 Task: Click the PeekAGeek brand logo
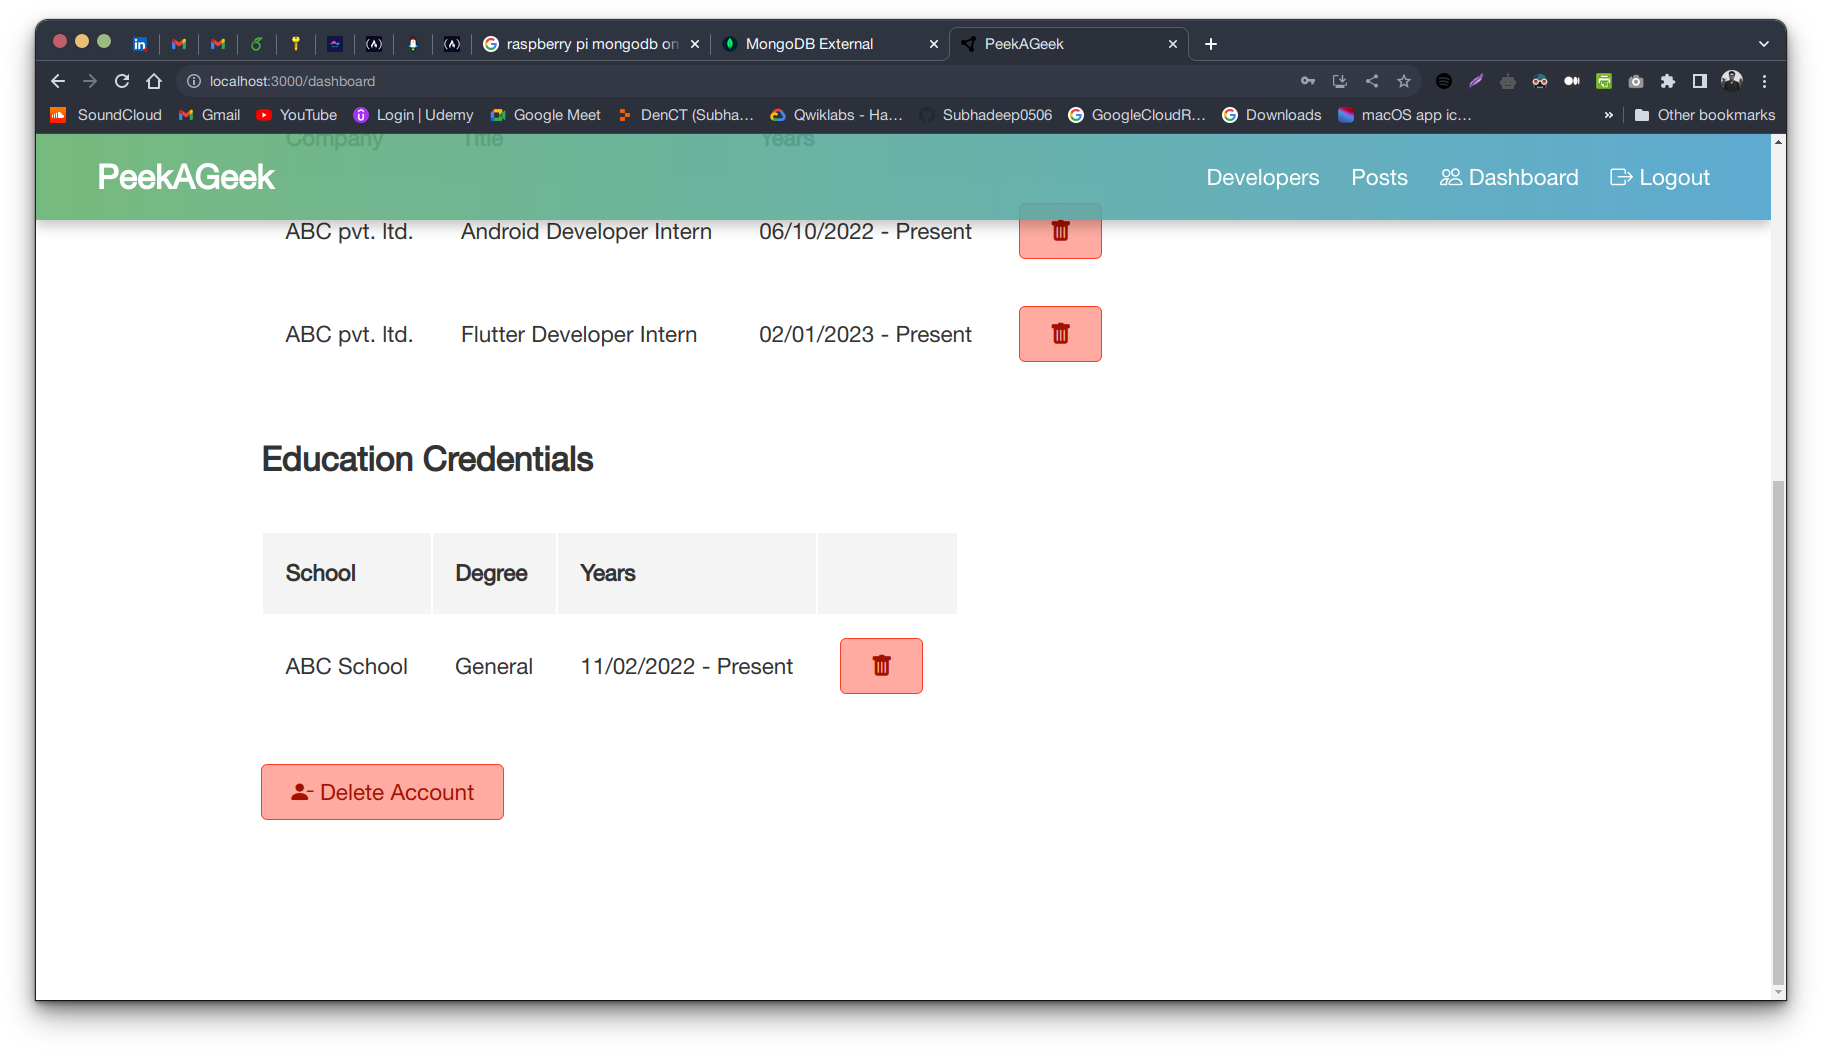click(186, 177)
